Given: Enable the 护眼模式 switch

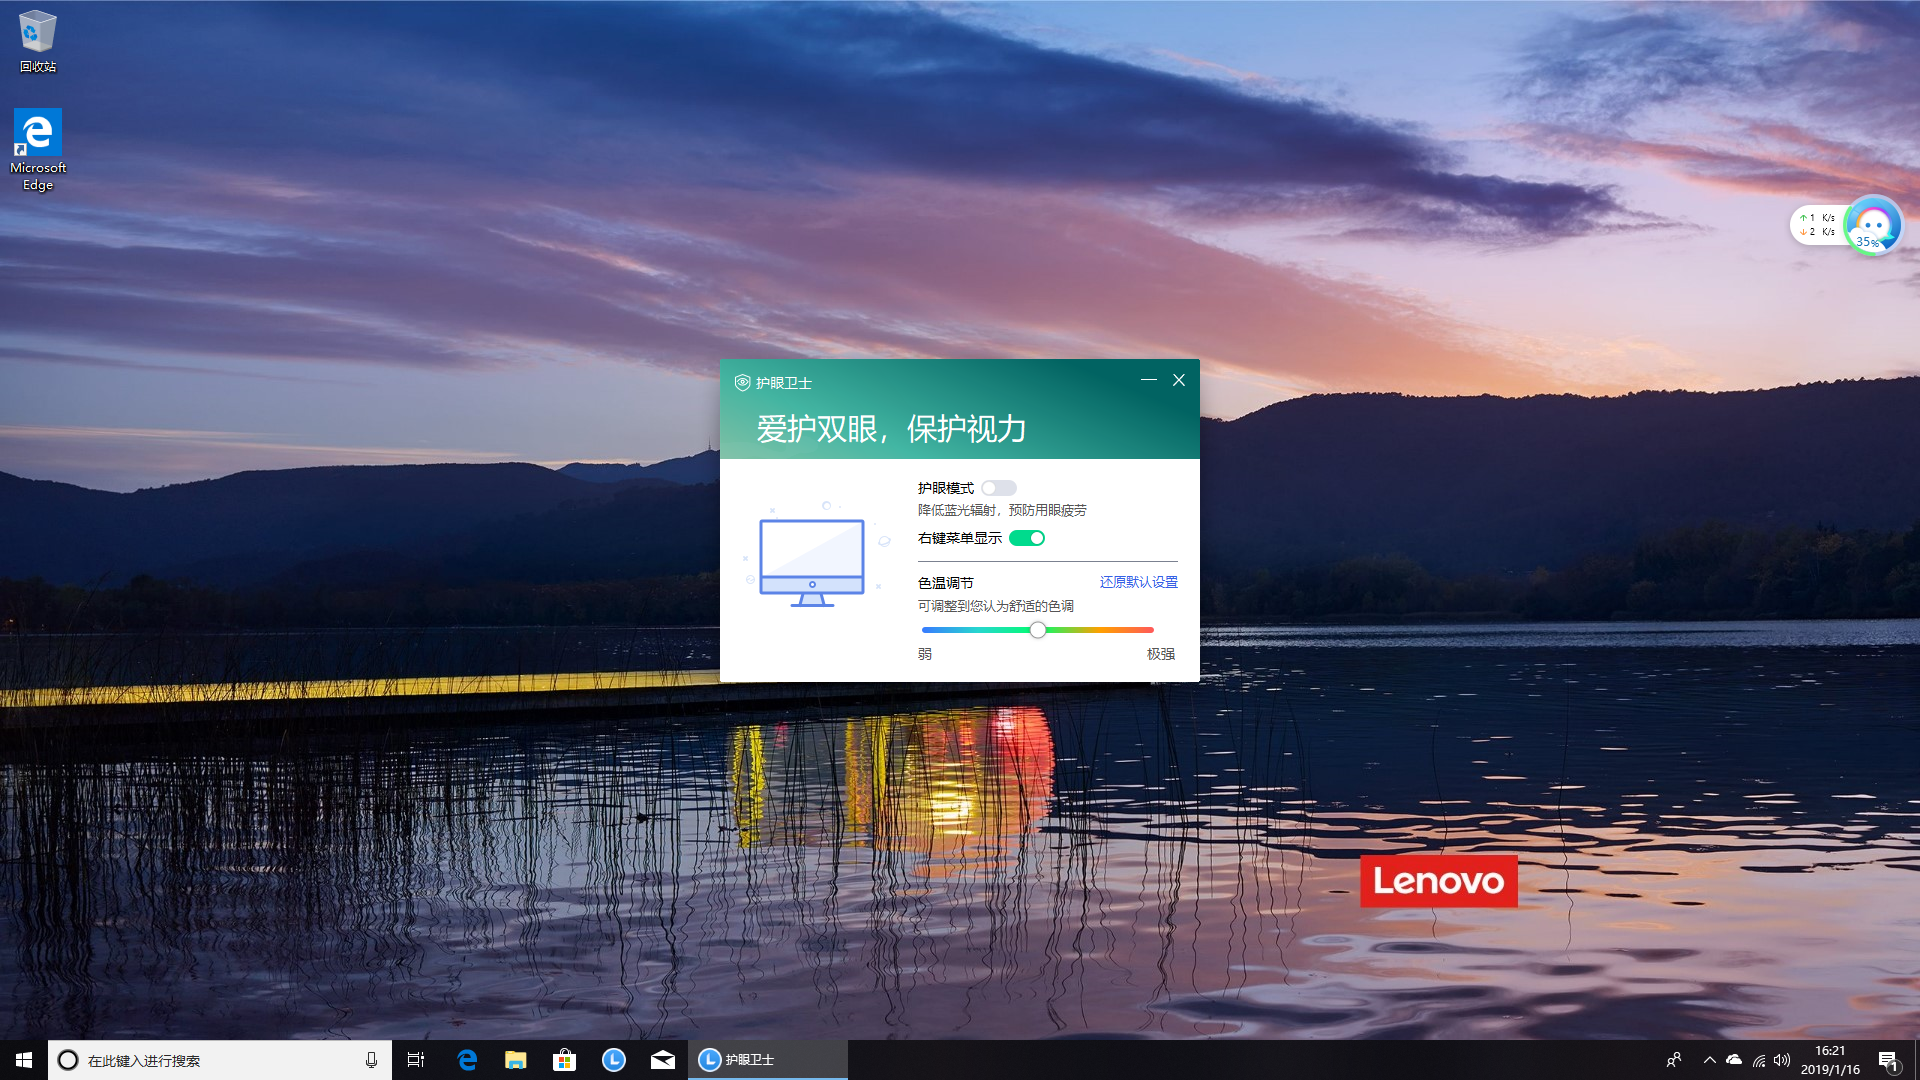Looking at the screenshot, I should 998,488.
